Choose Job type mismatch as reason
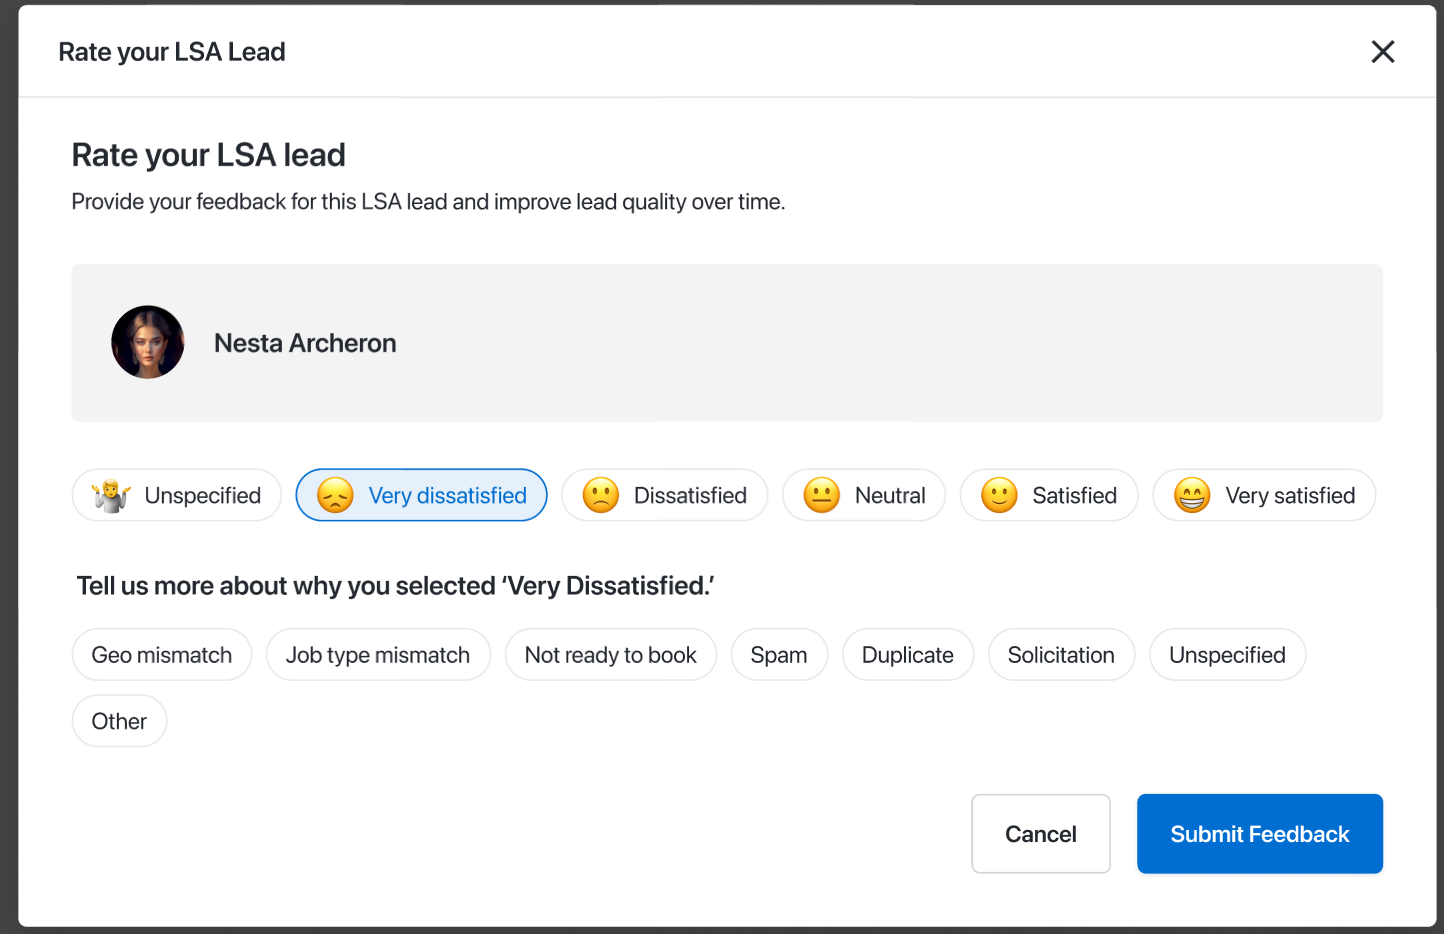This screenshot has width=1444, height=934. tap(378, 655)
